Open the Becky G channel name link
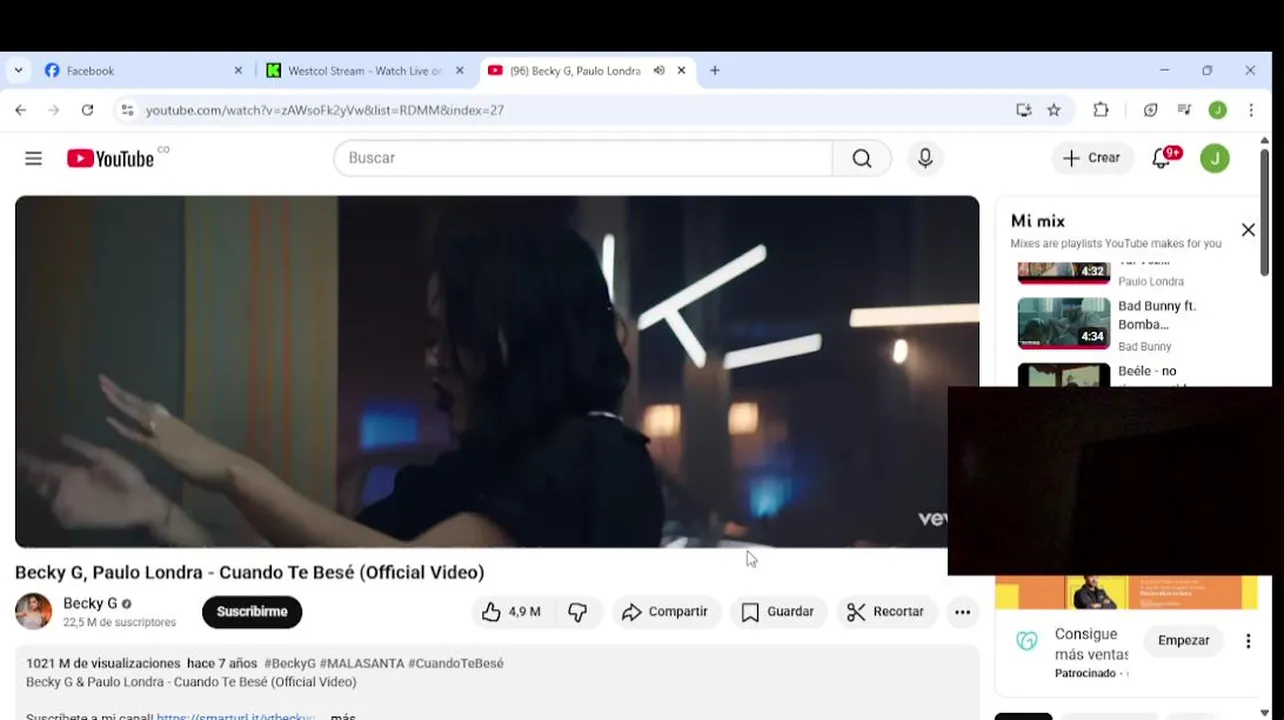 coord(90,603)
